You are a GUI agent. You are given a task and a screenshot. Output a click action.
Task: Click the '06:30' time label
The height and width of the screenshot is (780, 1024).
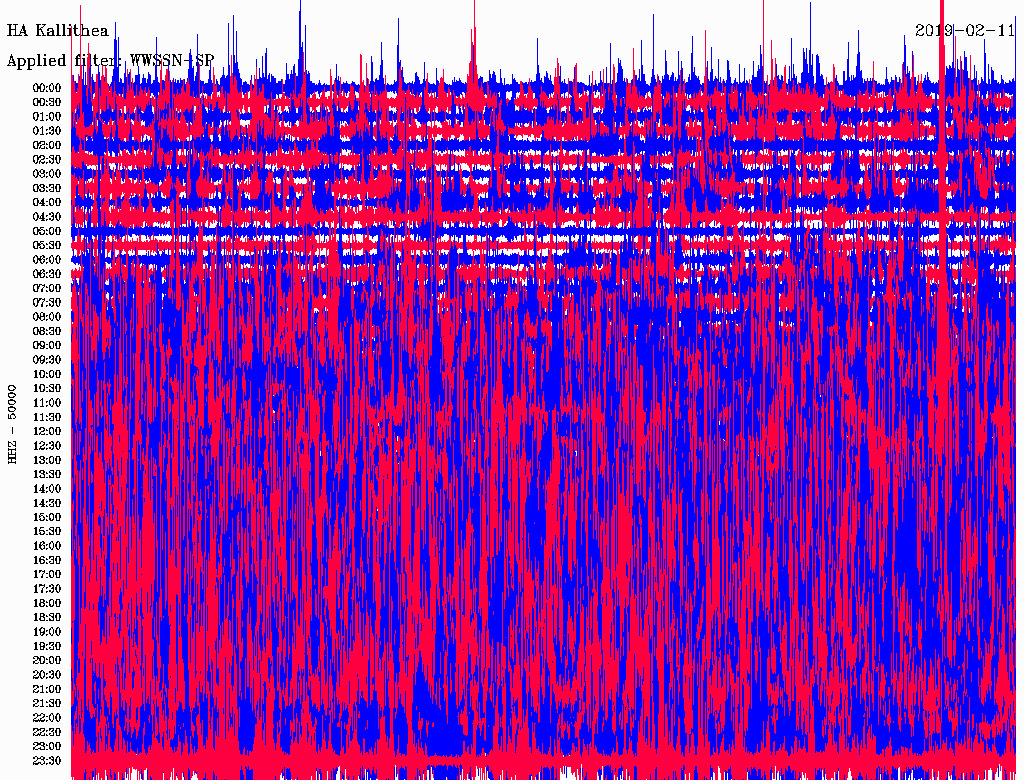[47, 274]
